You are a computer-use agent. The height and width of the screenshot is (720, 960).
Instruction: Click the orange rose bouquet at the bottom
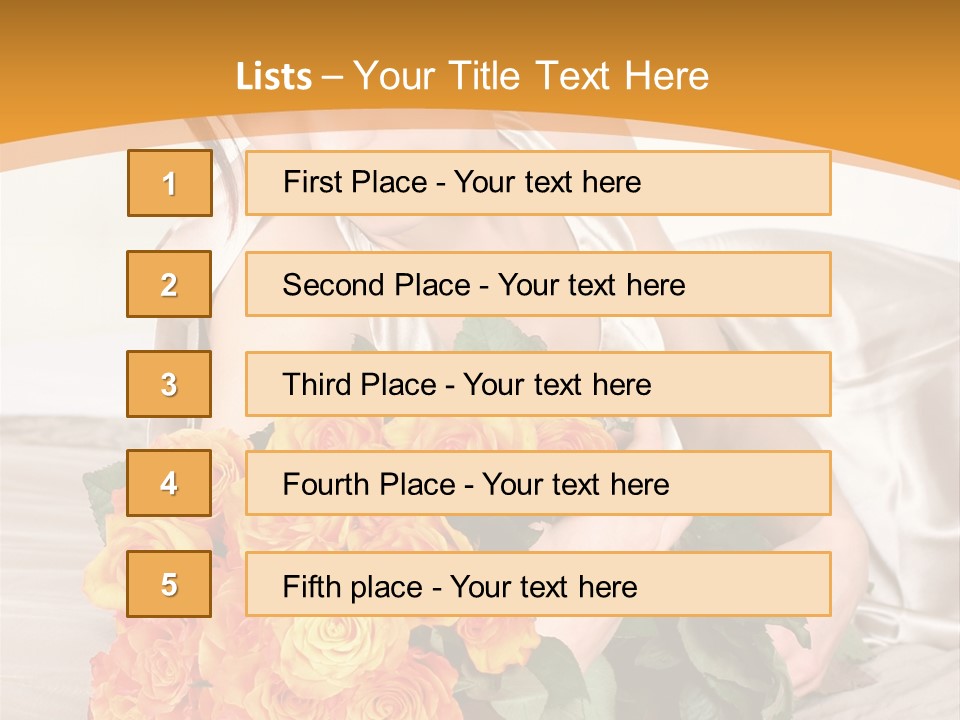(300, 660)
